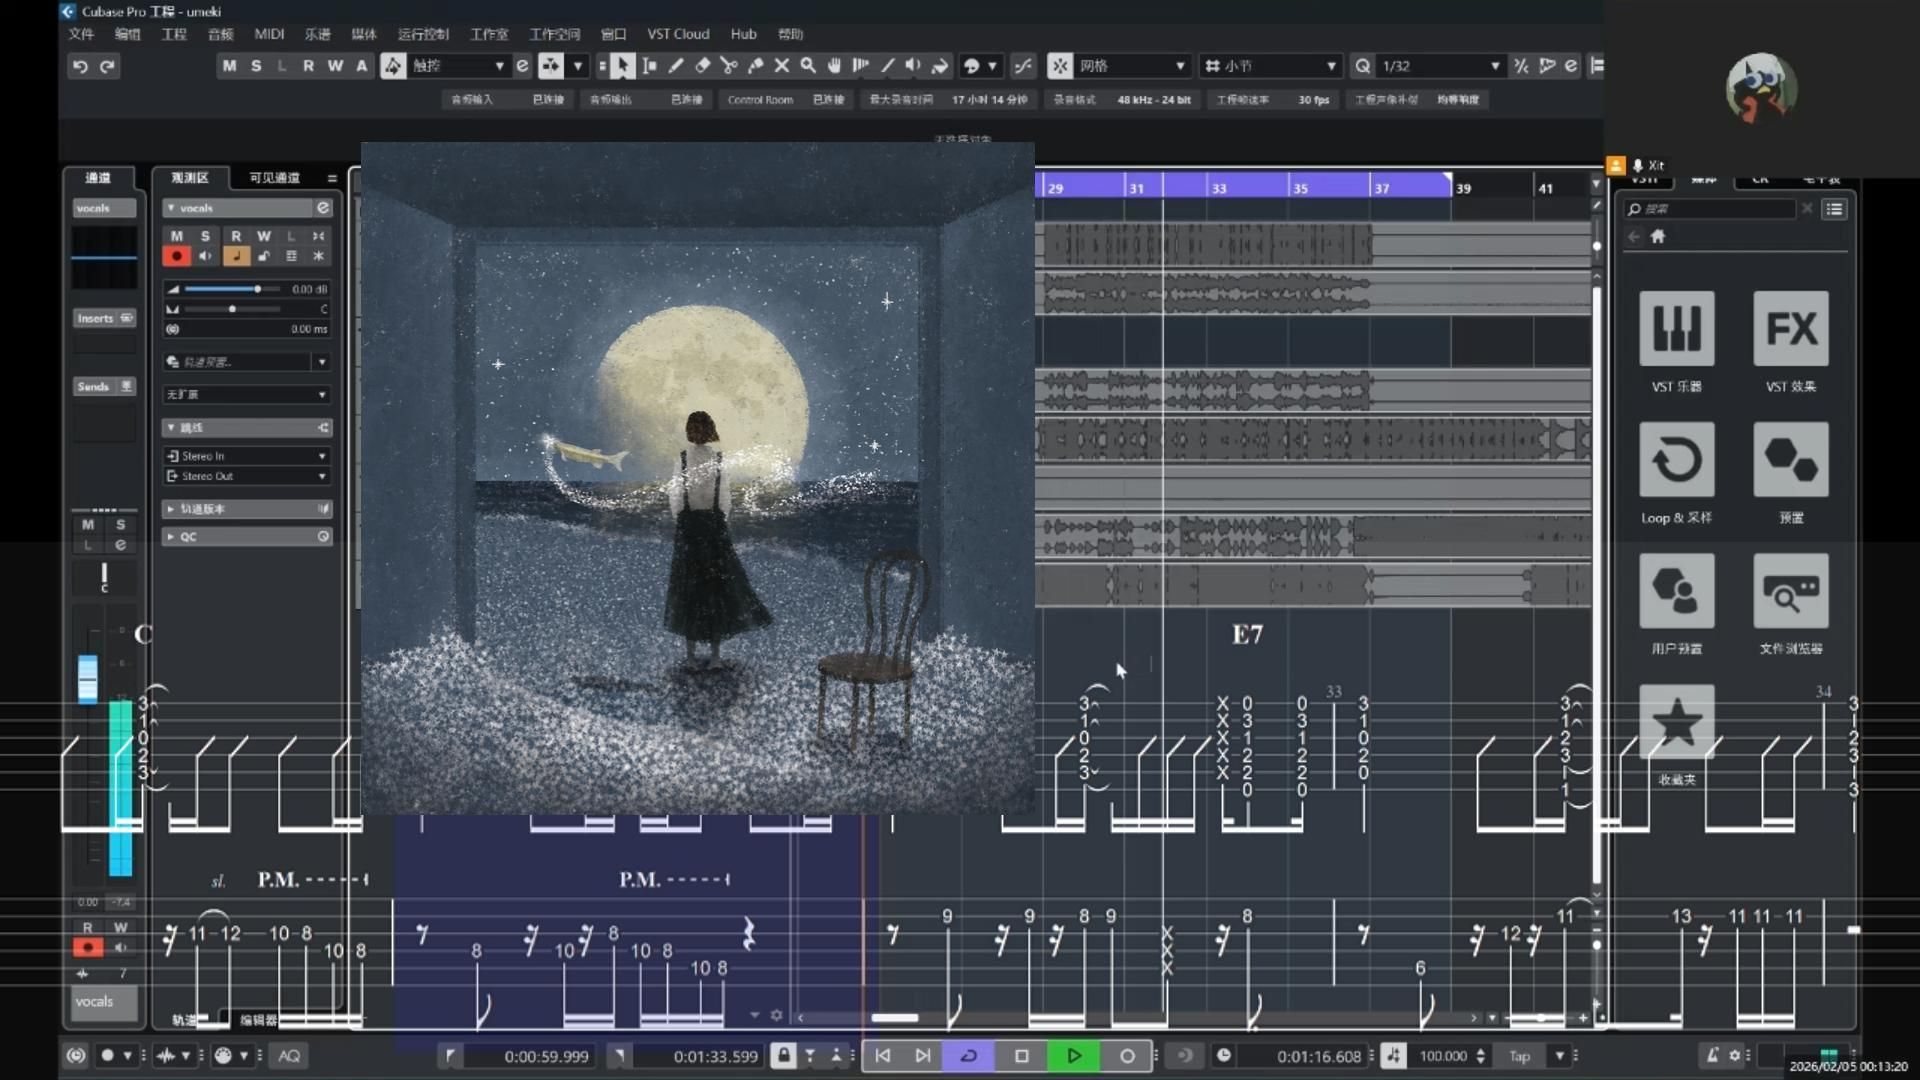Toggle Mute on vocals track inspector

click(177, 237)
